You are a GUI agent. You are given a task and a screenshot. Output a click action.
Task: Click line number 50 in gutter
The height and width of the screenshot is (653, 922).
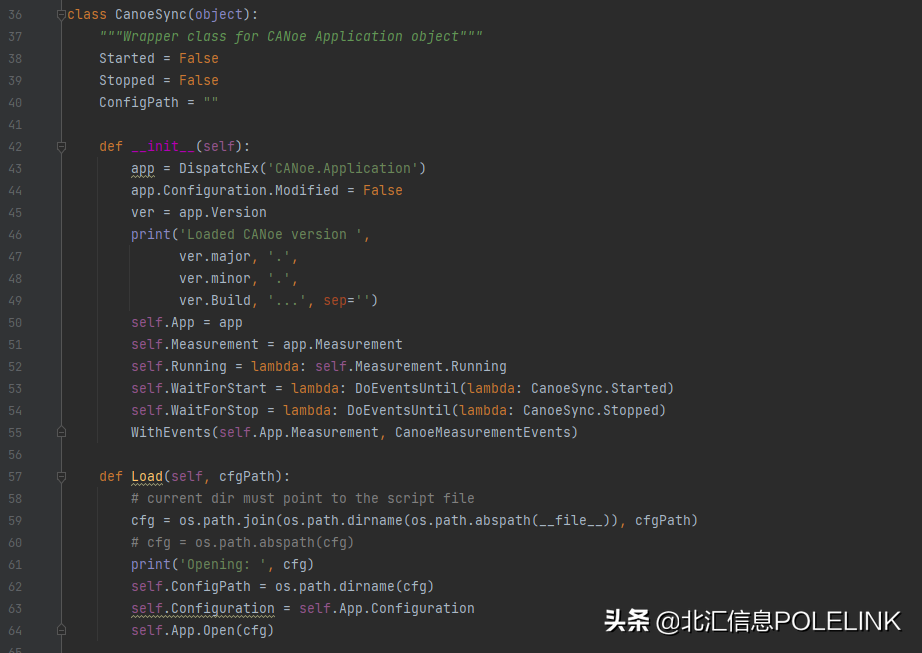click(15, 323)
